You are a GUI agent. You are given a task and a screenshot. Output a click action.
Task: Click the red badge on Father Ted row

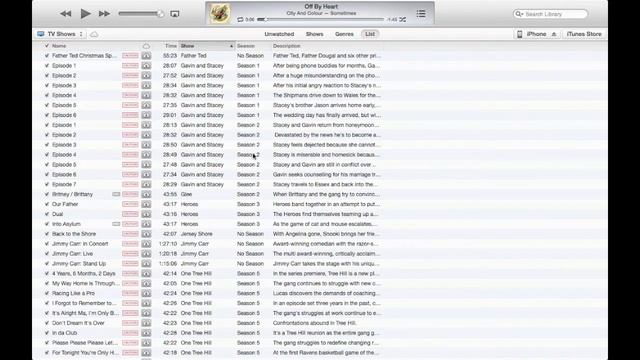coord(130,56)
